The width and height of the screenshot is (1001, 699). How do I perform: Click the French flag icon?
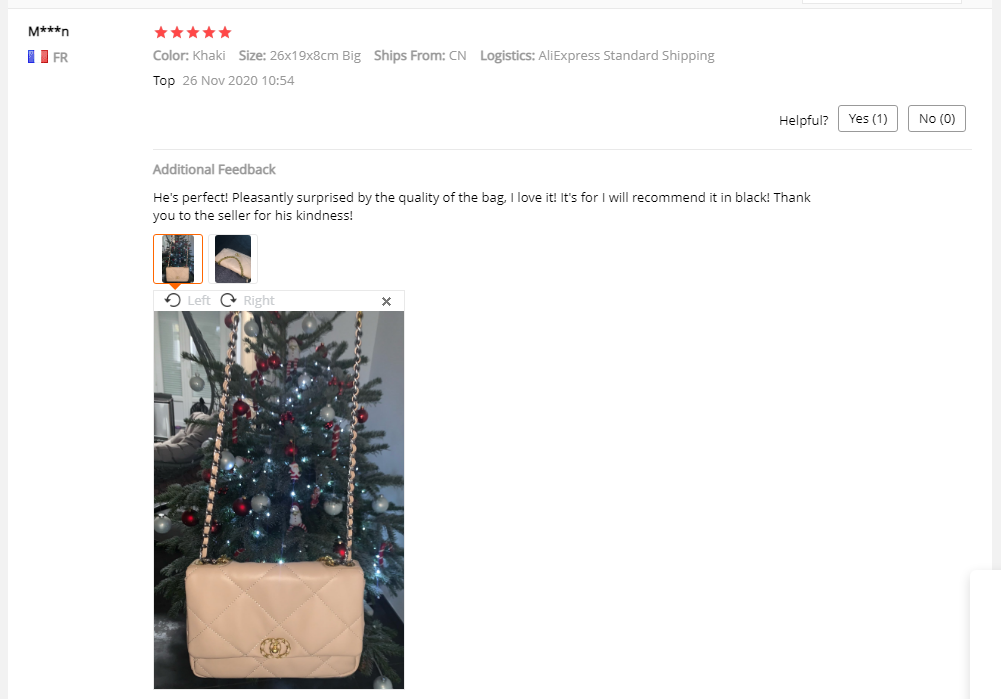[x=38, y=57]
